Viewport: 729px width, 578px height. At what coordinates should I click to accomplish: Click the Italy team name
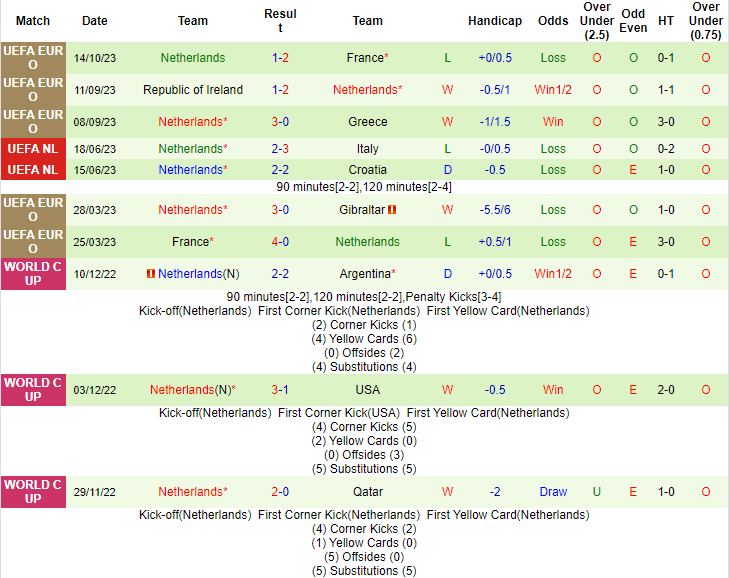coord(367,149)
